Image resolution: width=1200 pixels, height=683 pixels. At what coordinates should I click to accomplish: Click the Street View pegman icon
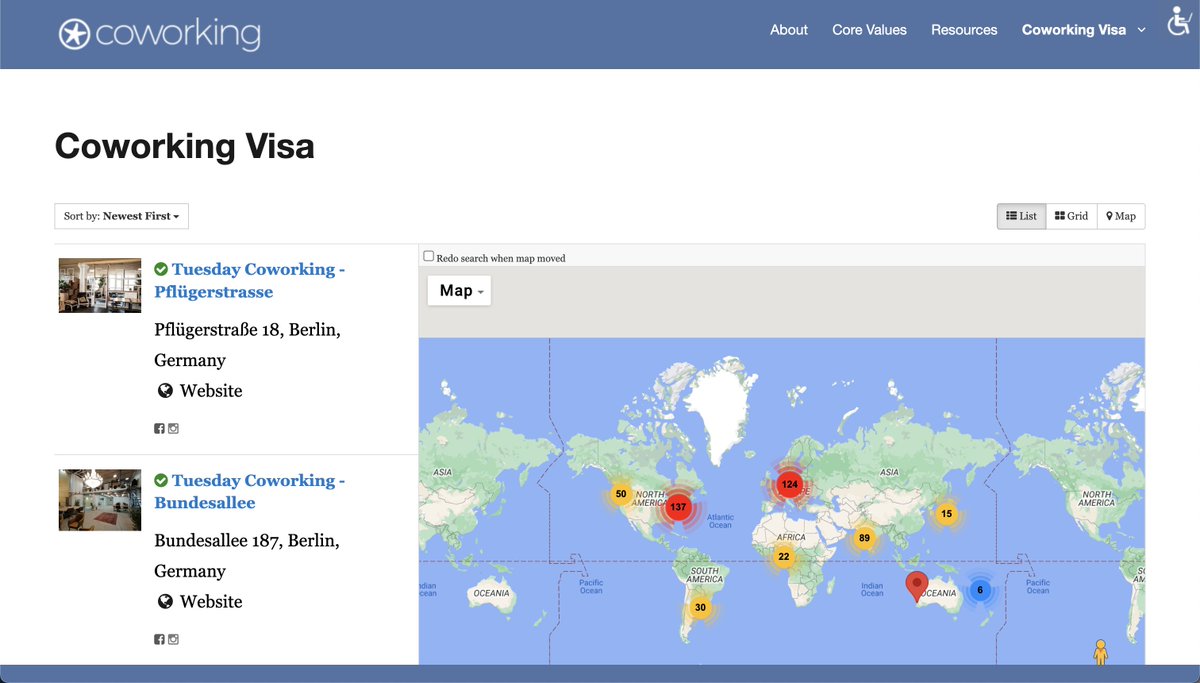(1101, 652)
